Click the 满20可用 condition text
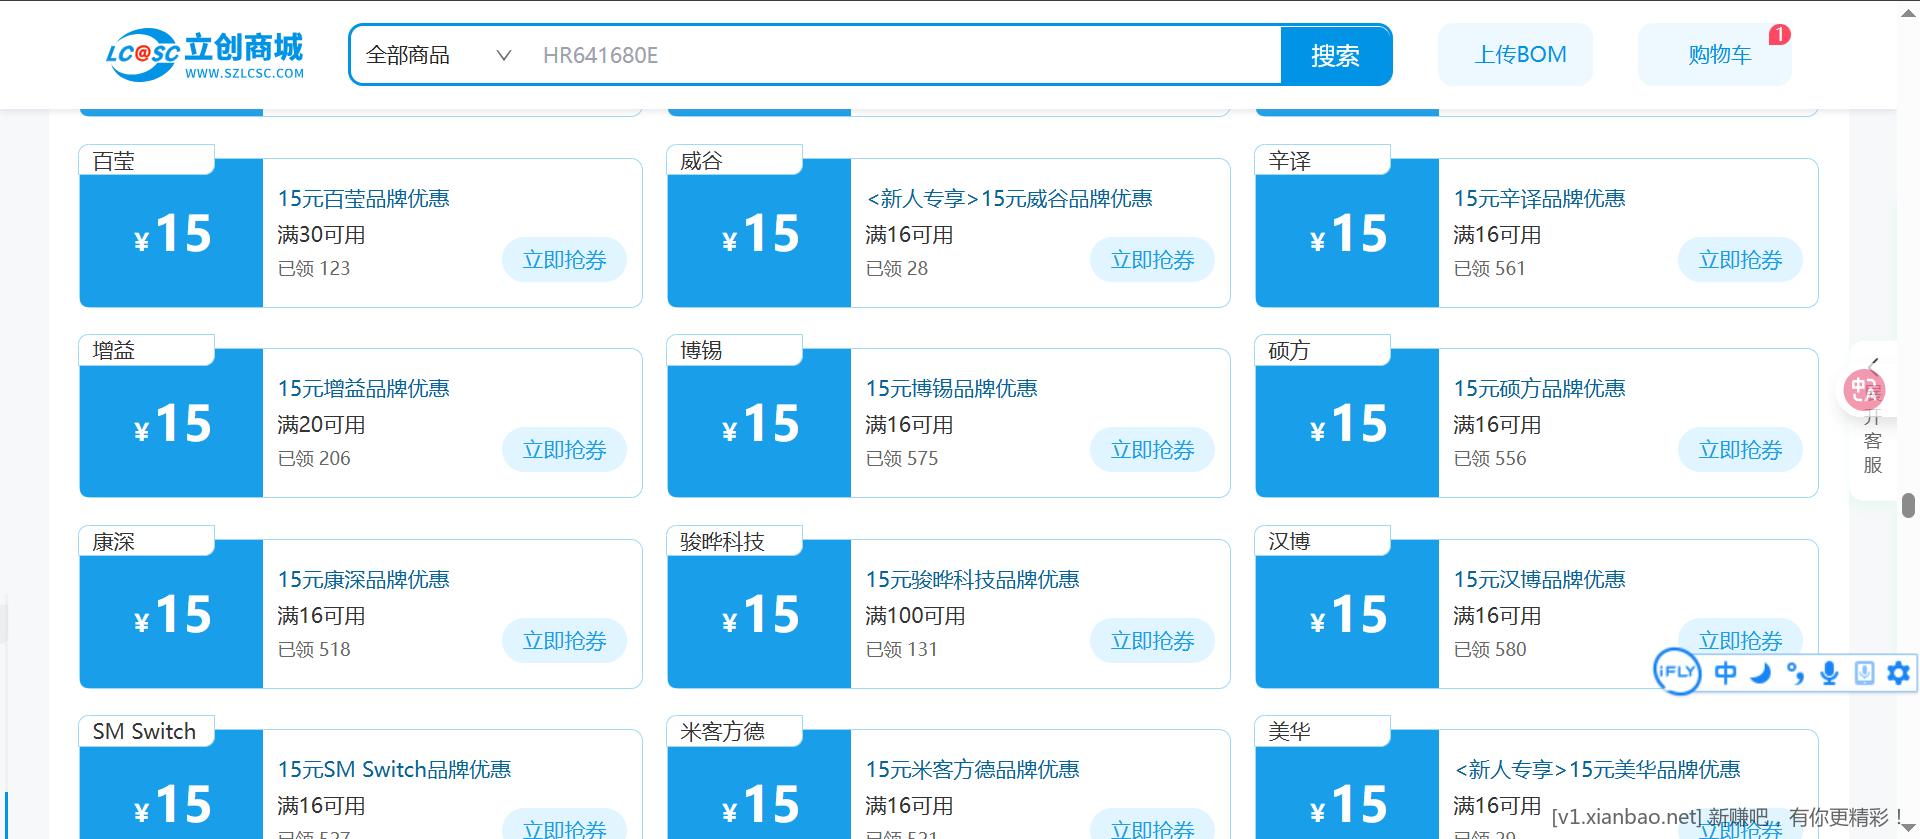The height and width of the screenshot is (839, 1920). [x=322, y=425]
